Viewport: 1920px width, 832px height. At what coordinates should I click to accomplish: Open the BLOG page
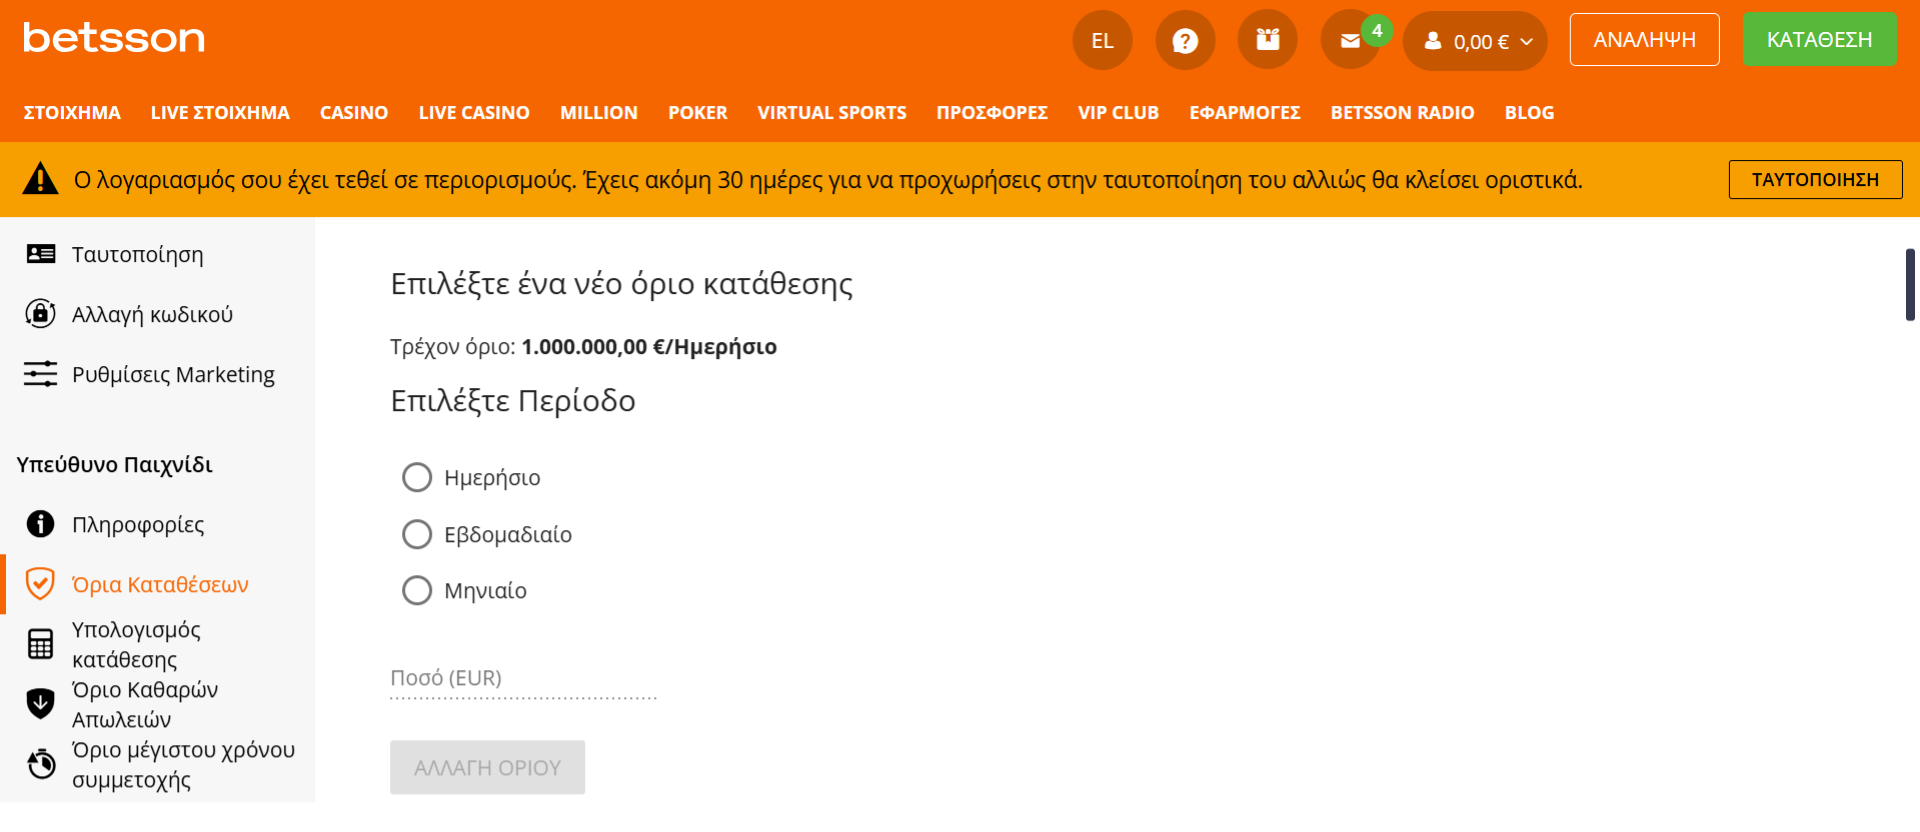[1529, 113]
